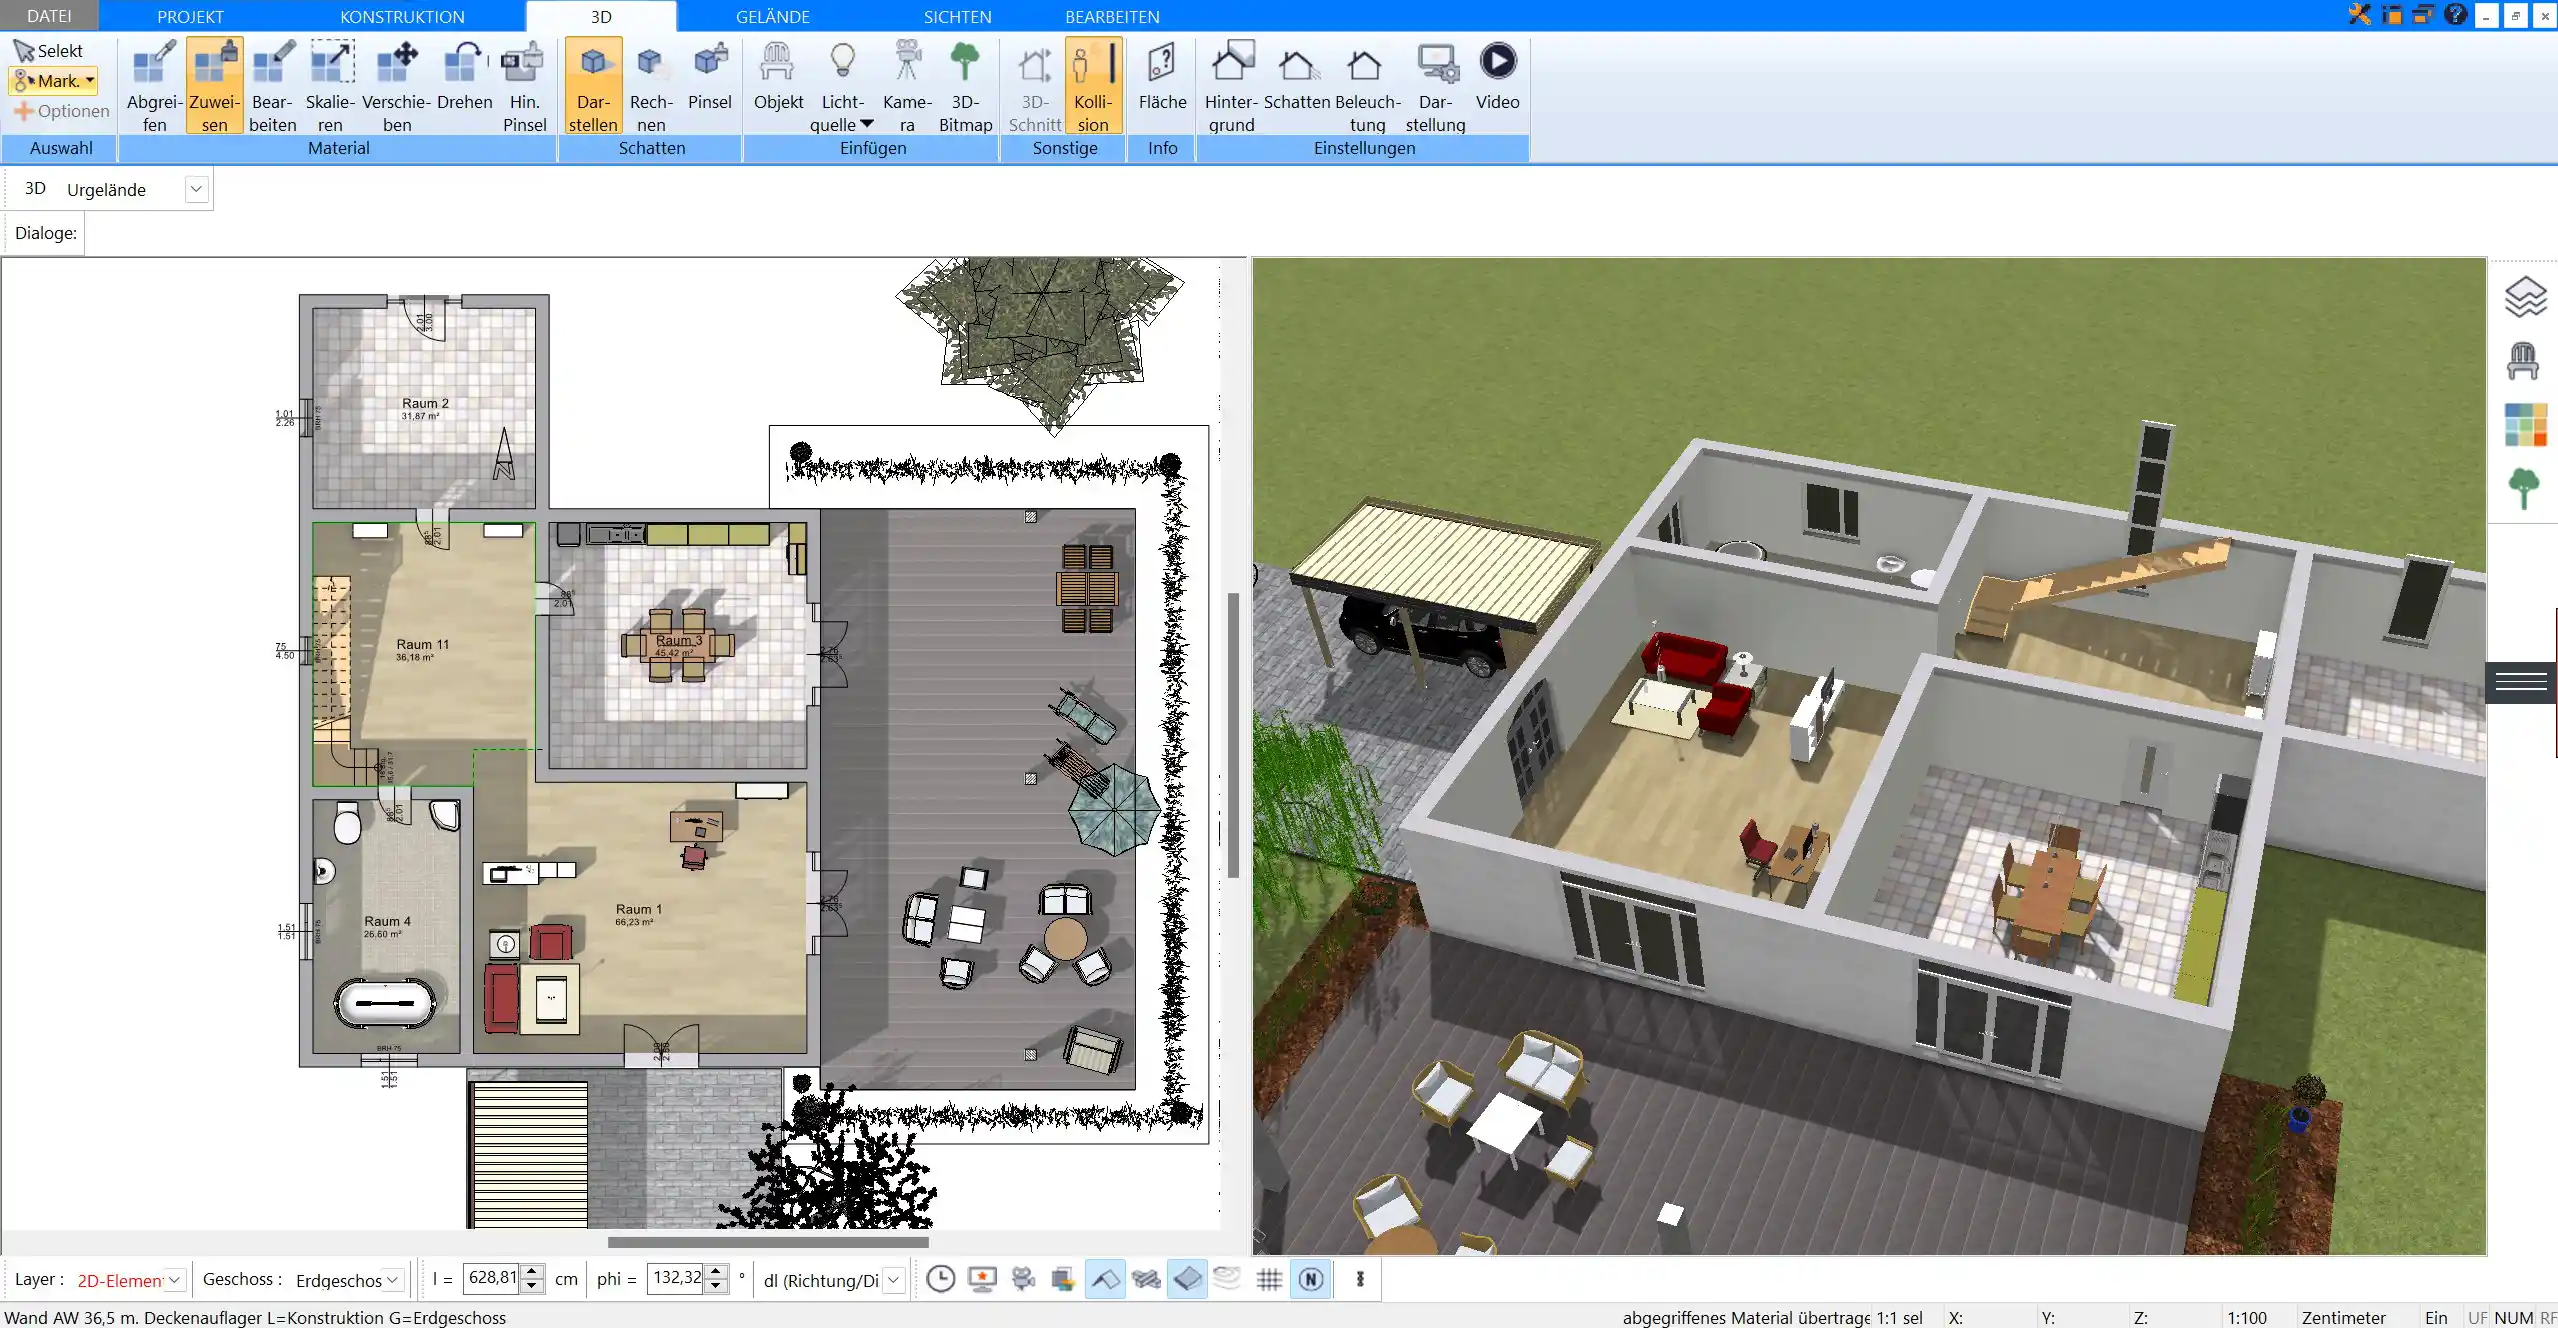Switch to the KONSTRUKTION tab
The height and width of the screenshot is (1328, 2558).
(x=402, y=16)
